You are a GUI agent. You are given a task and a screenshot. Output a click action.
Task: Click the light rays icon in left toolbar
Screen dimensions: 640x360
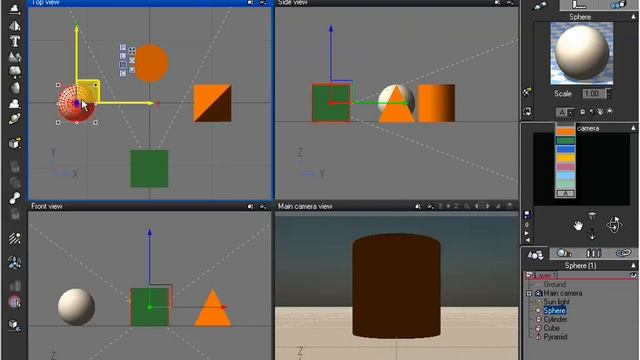point(15,238)
